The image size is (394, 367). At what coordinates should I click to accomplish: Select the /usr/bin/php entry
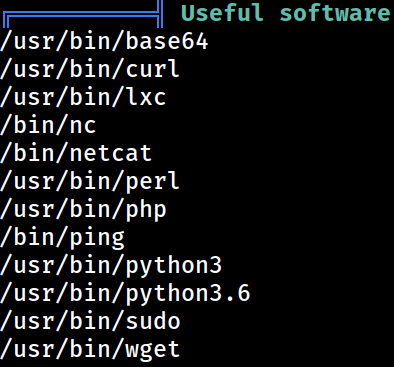(83, 210)
